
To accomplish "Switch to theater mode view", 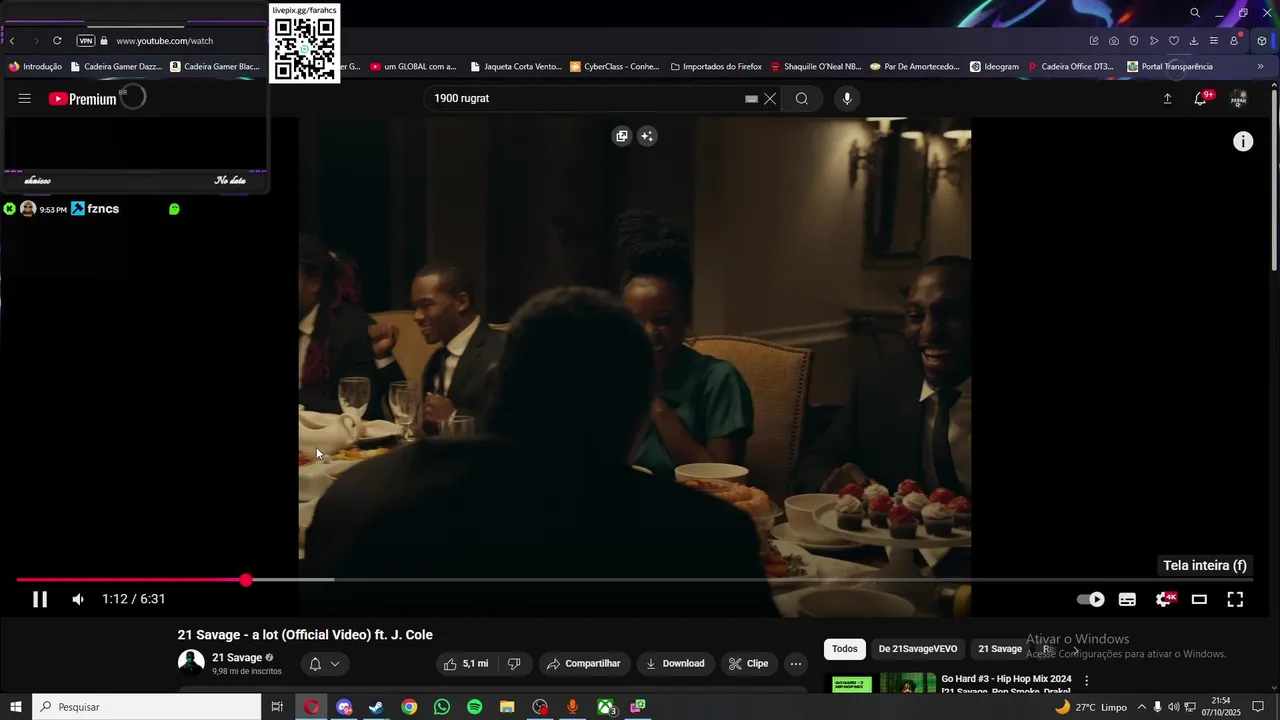I will point(1199,600).
